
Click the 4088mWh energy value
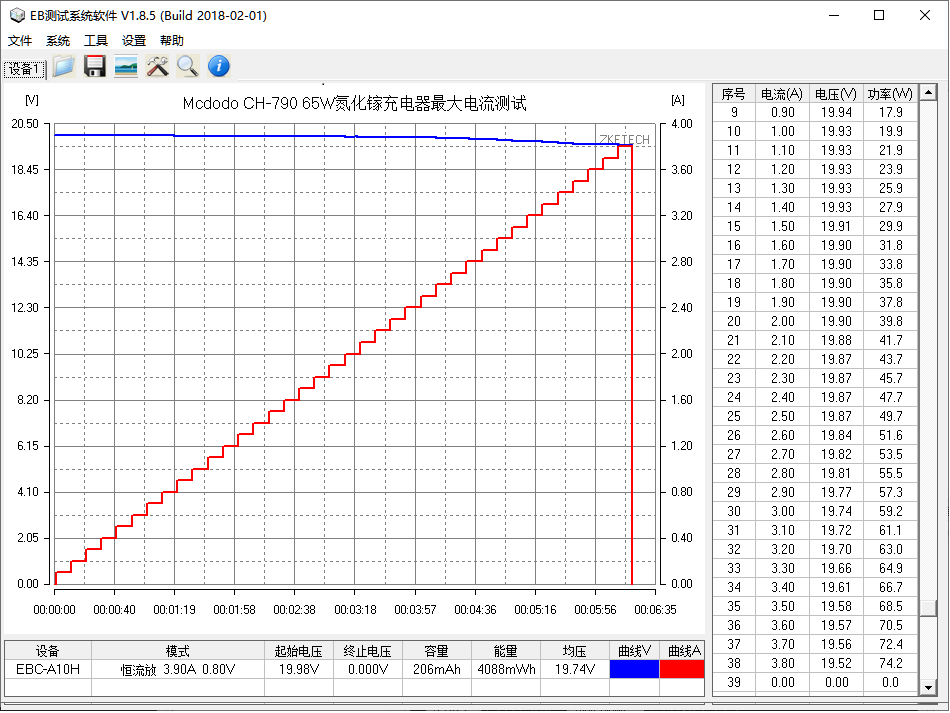pyautogui.click(x=506, y=669)
